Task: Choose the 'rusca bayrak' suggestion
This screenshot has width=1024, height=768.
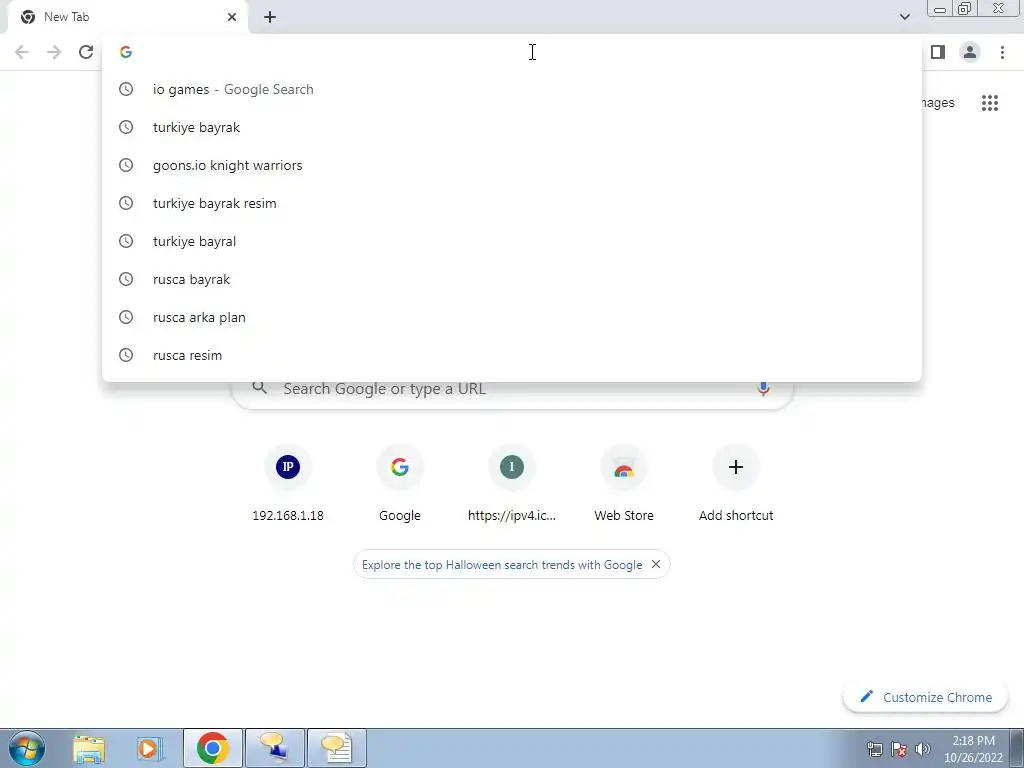Action: click(x=512, y=279)
